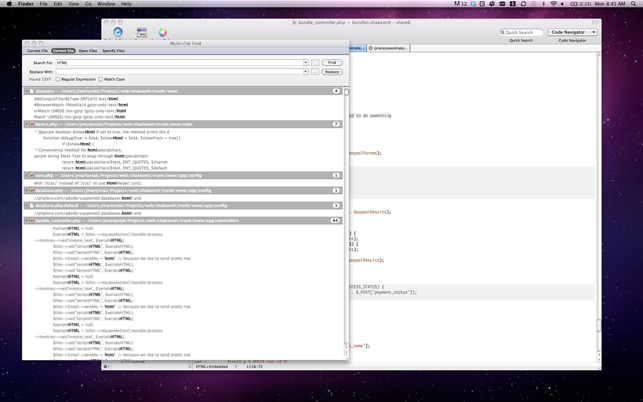643x402 pixels.
Task: Click the battery status icon
Action: [574, 4]
